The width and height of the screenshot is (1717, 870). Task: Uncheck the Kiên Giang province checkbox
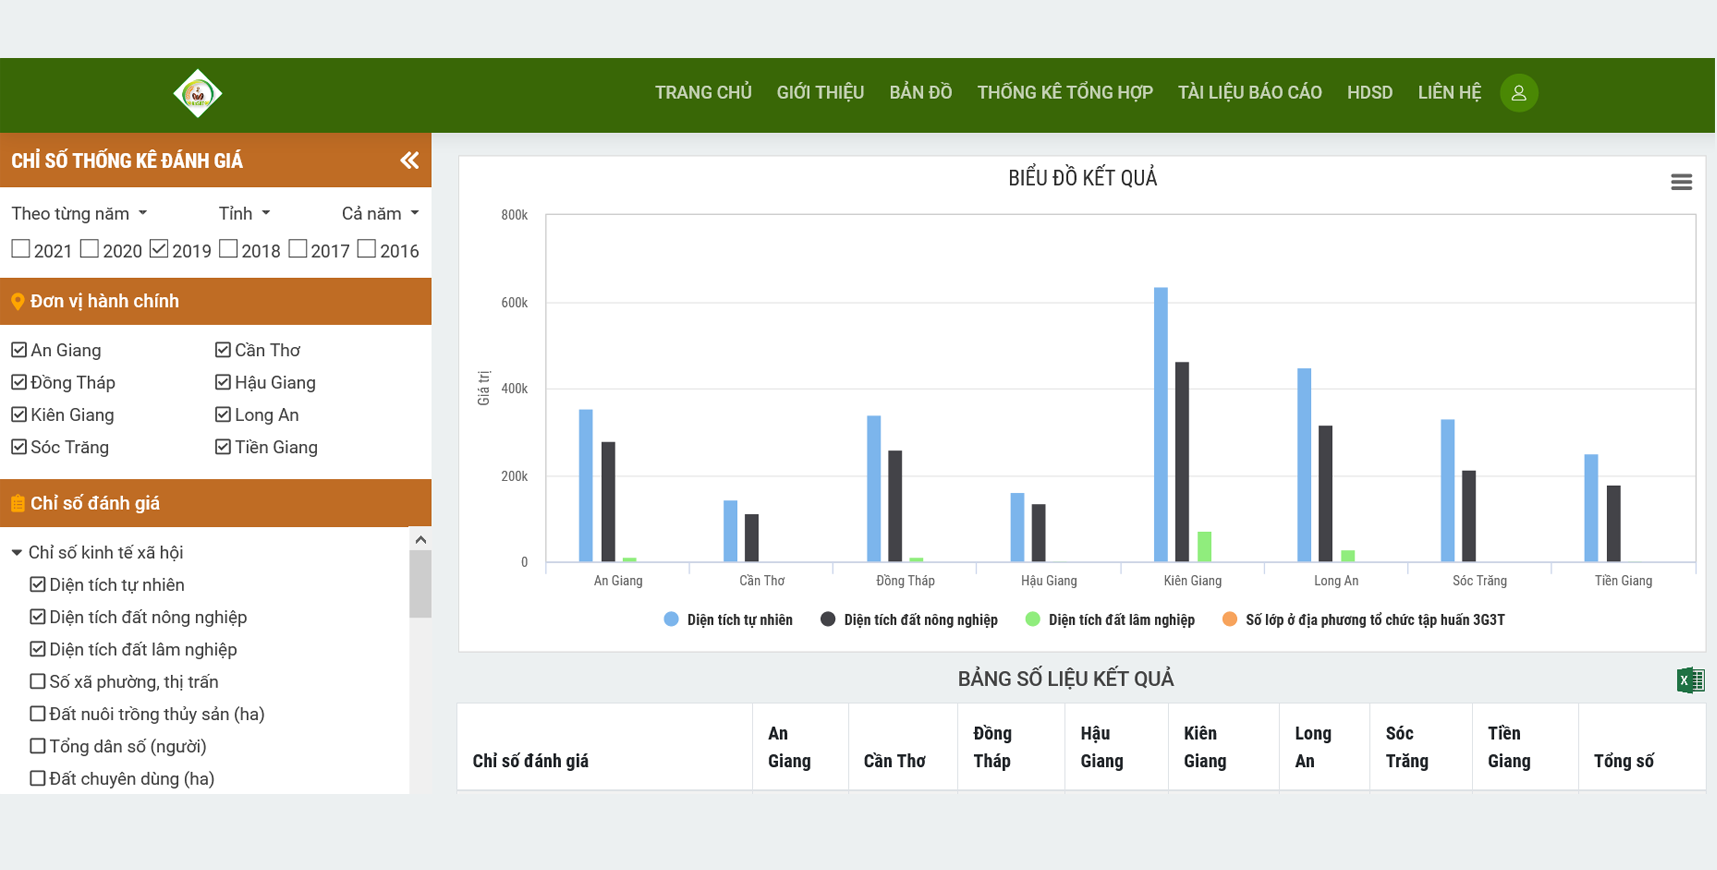(x=19, y=415)
